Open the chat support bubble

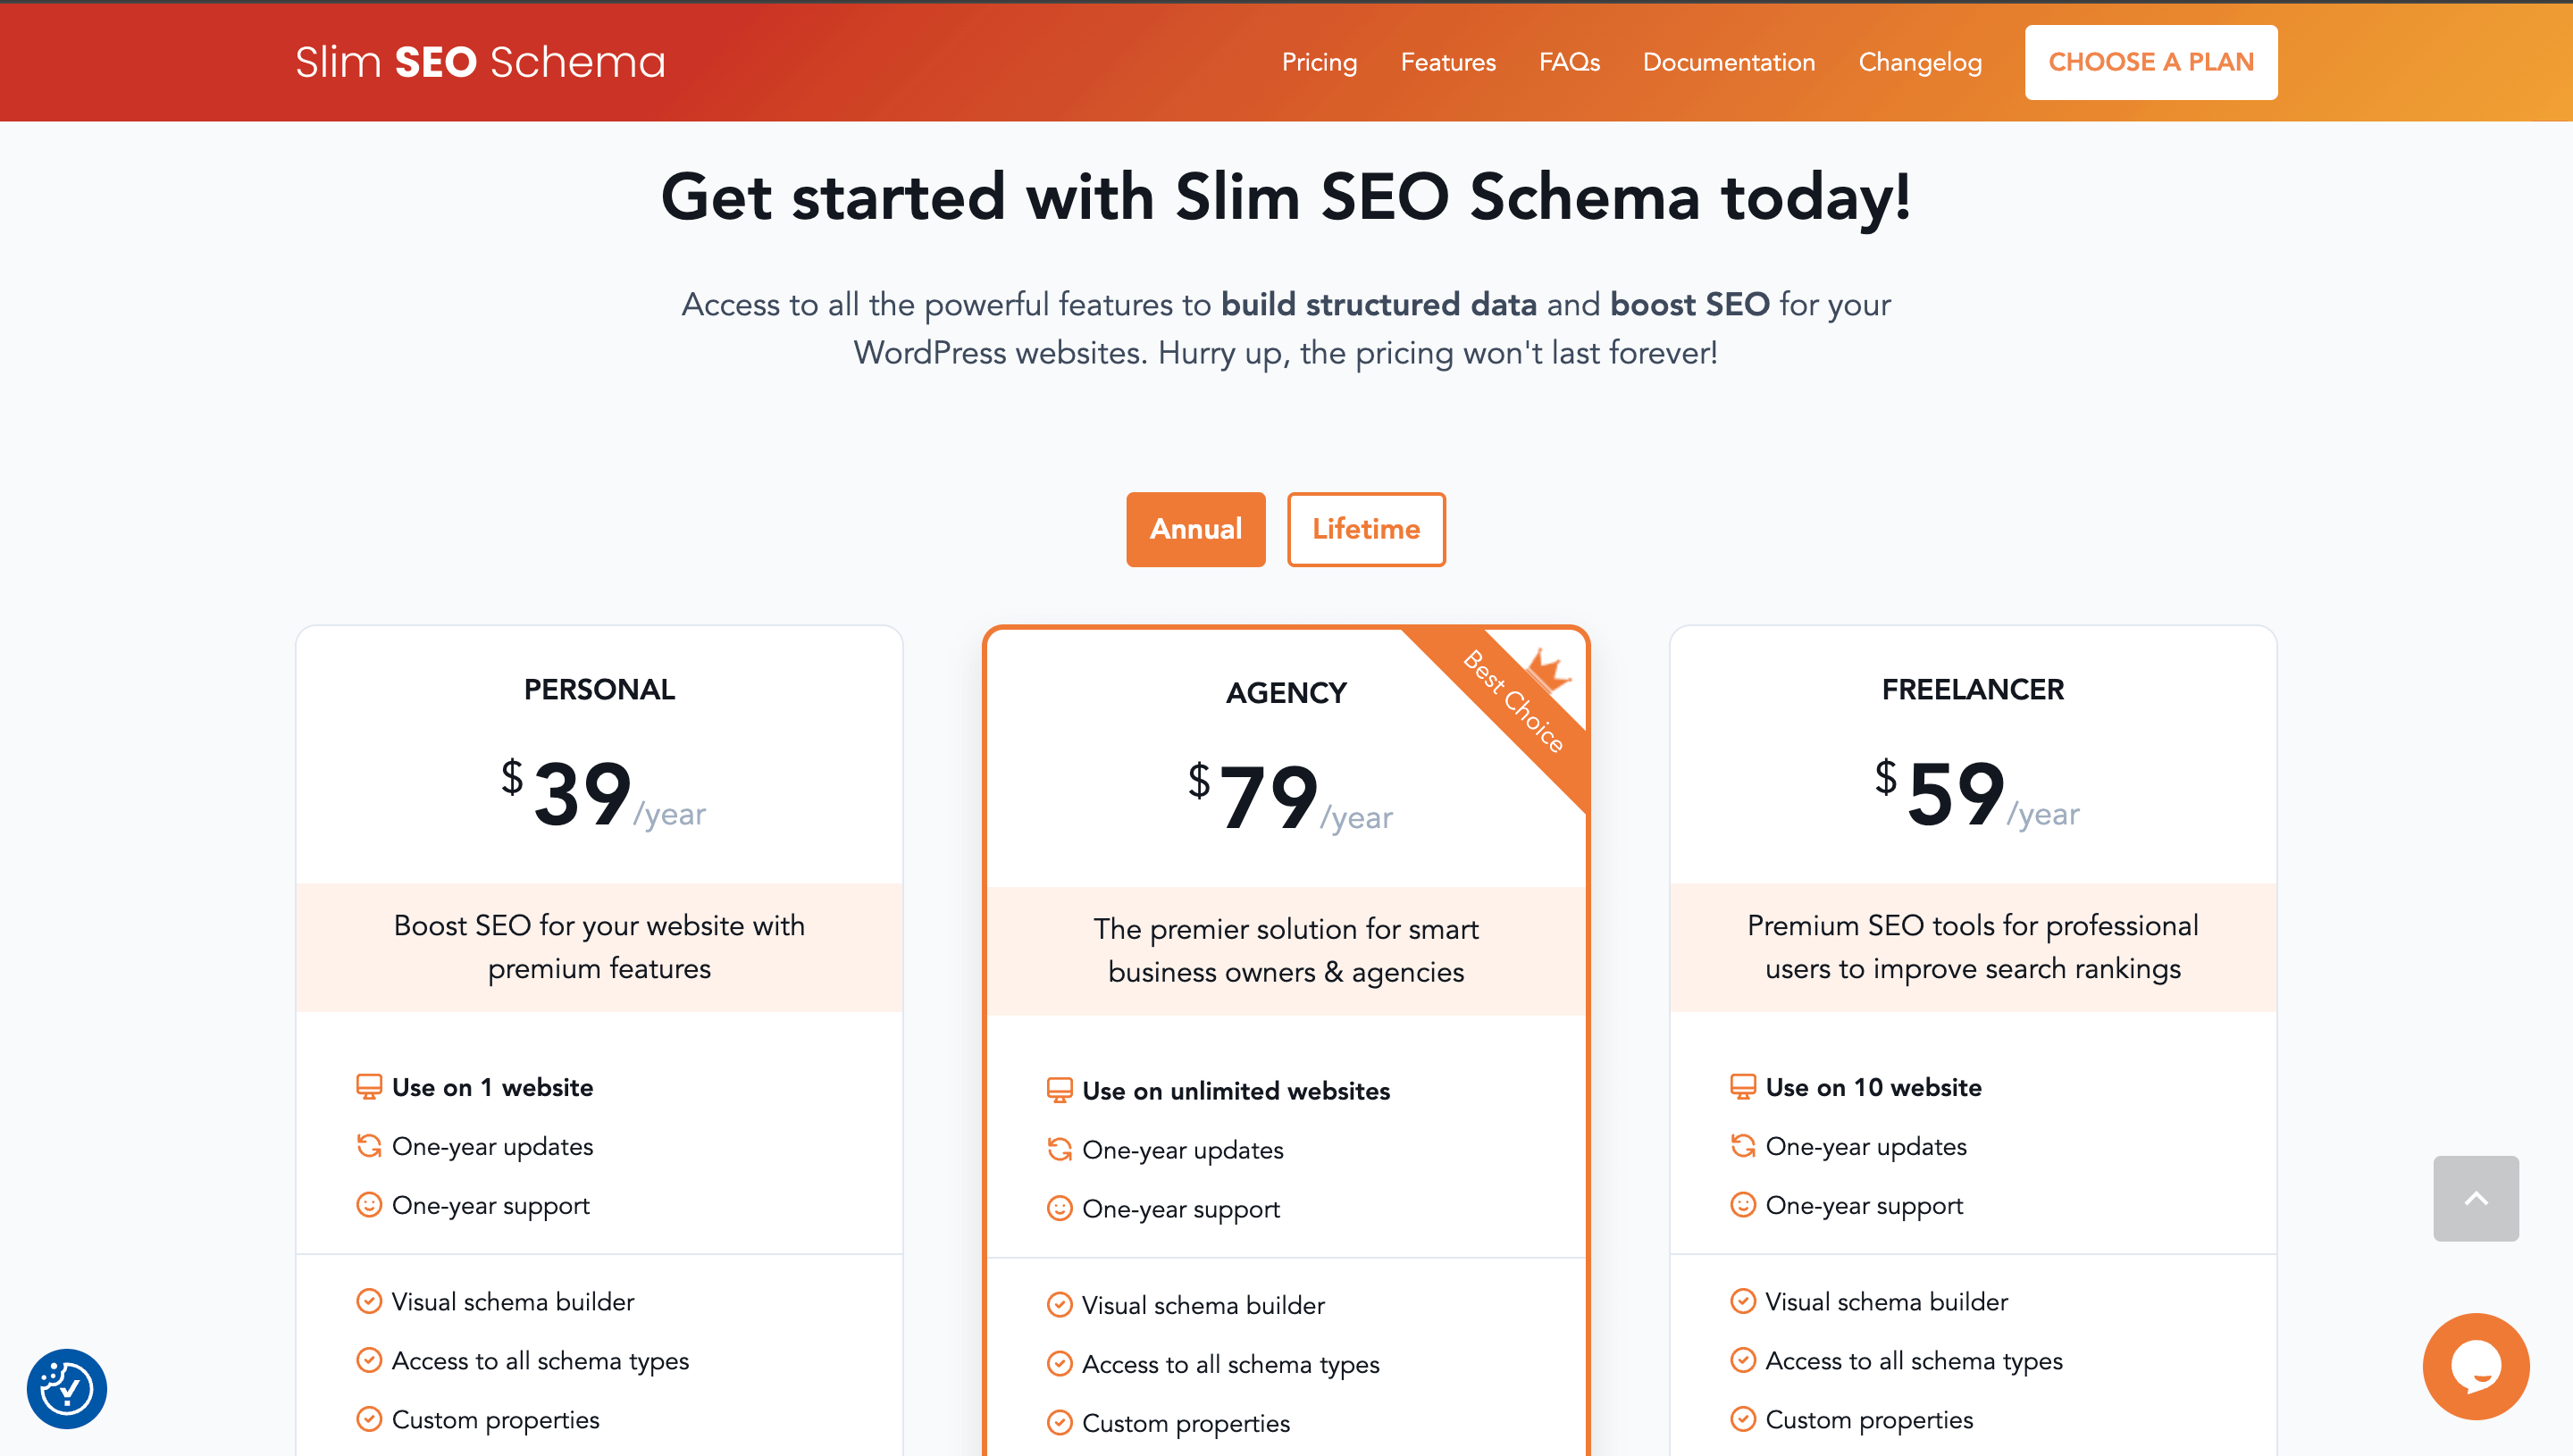point(2475,1366)
